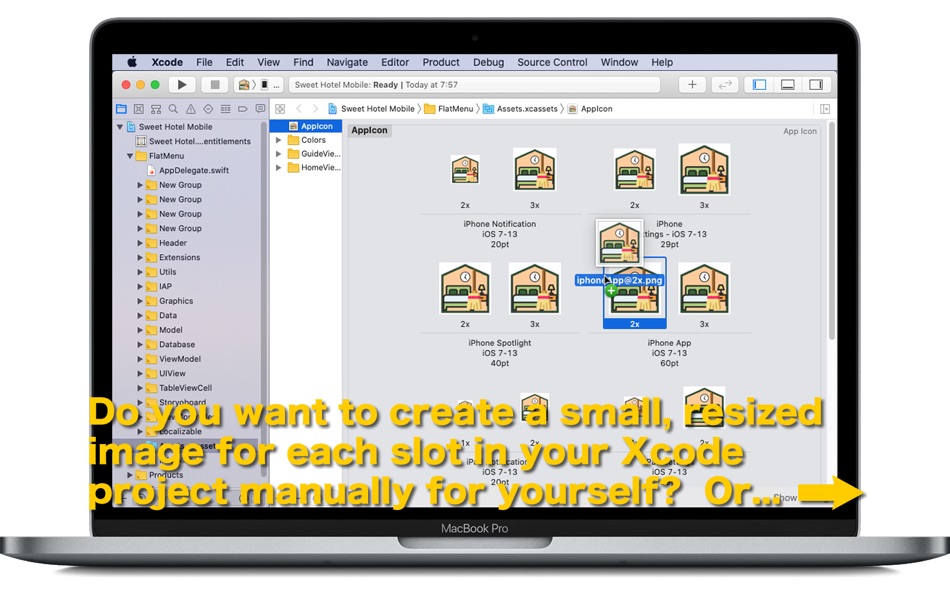
Task: Click the code review arrows button
Action: [x=725, y=85]
